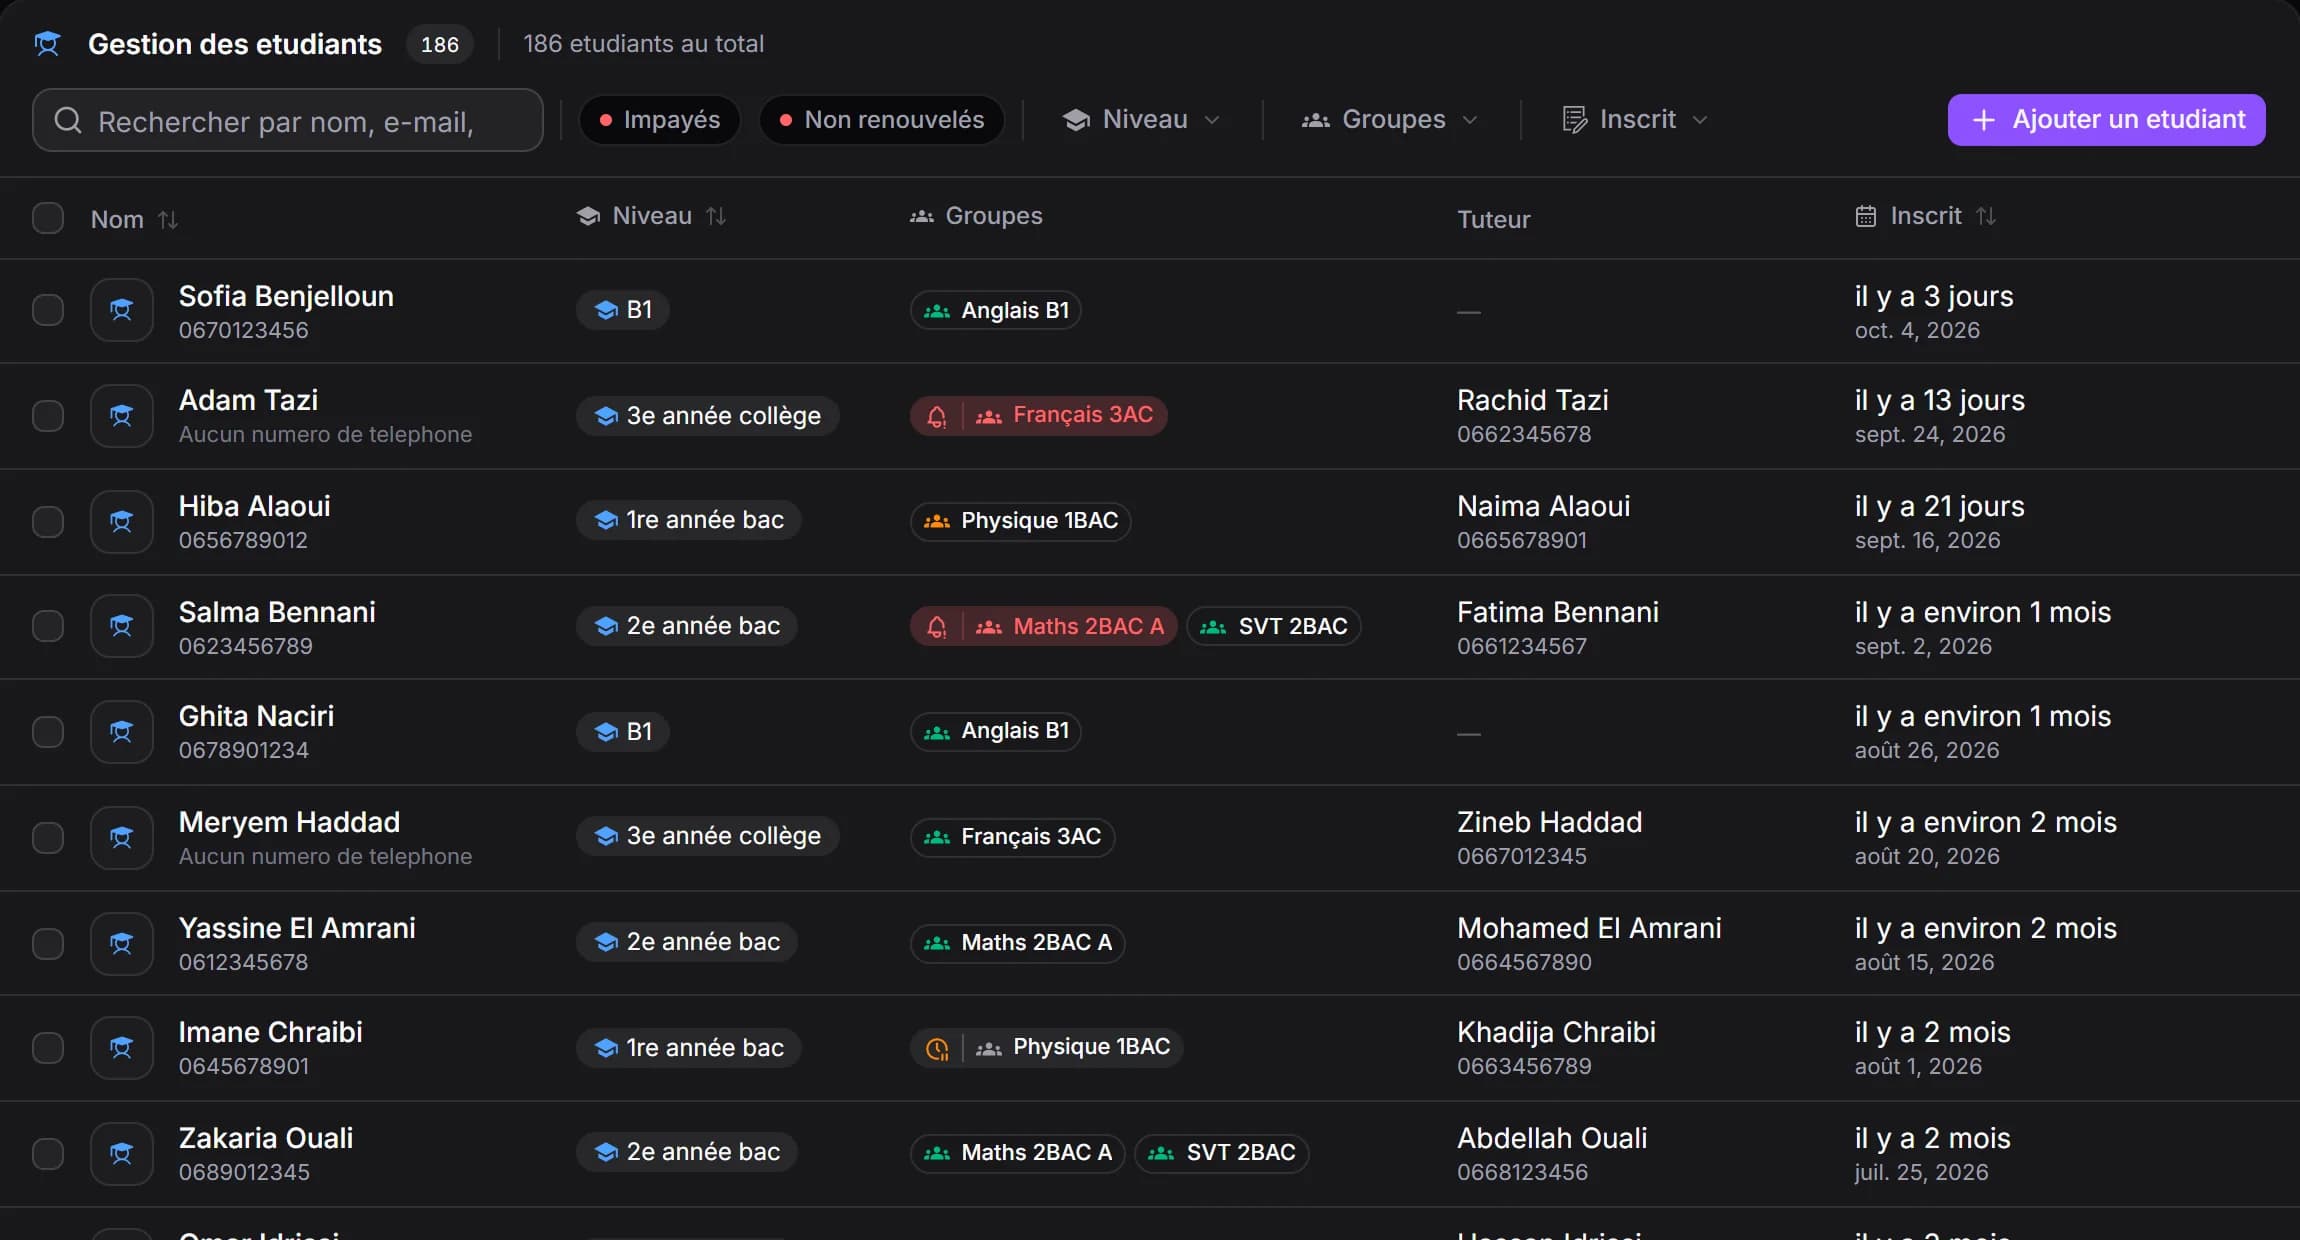This screenshot has width=2300, height=1240.
Task: Click the 186 student count badge
Action: click(440, 44)
